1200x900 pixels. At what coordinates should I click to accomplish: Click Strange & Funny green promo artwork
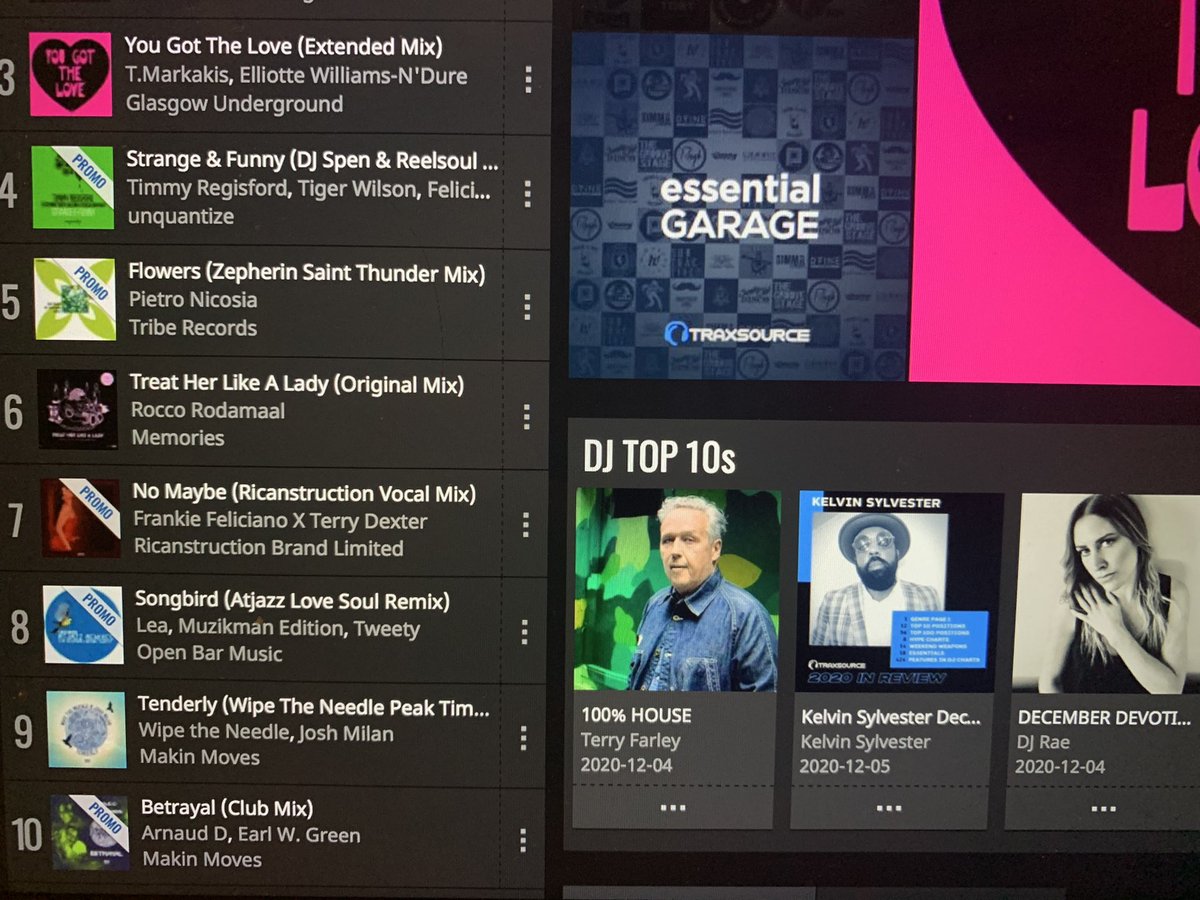(73, 187)
